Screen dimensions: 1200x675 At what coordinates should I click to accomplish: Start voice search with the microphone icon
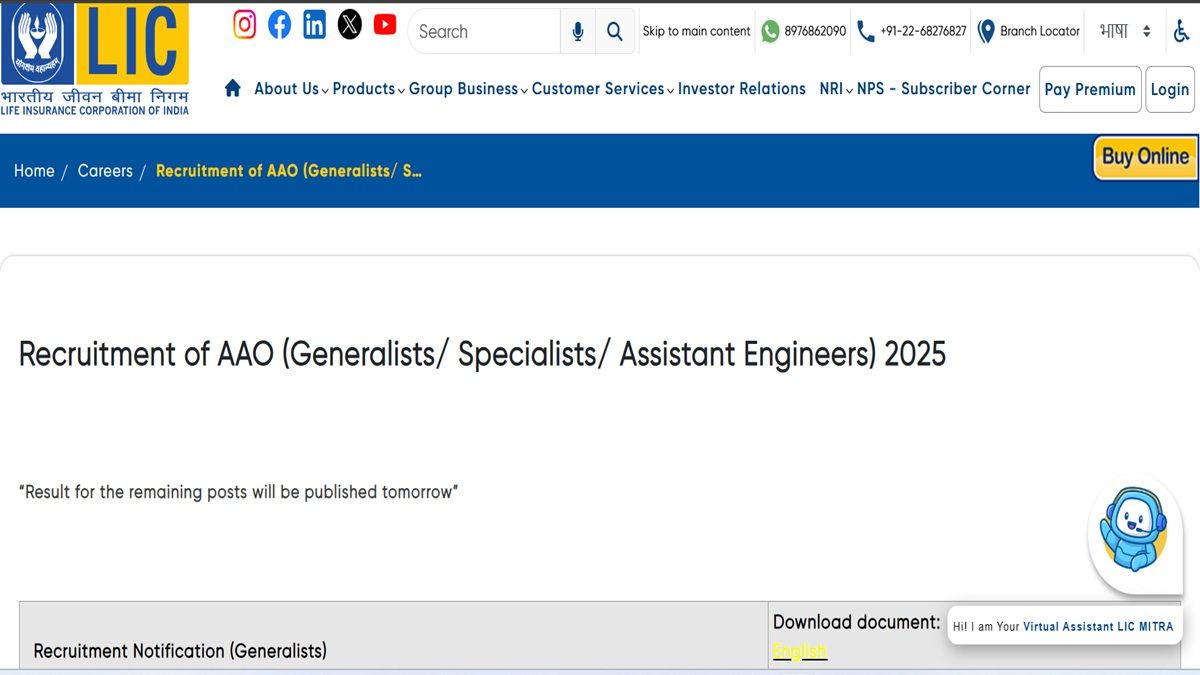click(x=577, y=31)
